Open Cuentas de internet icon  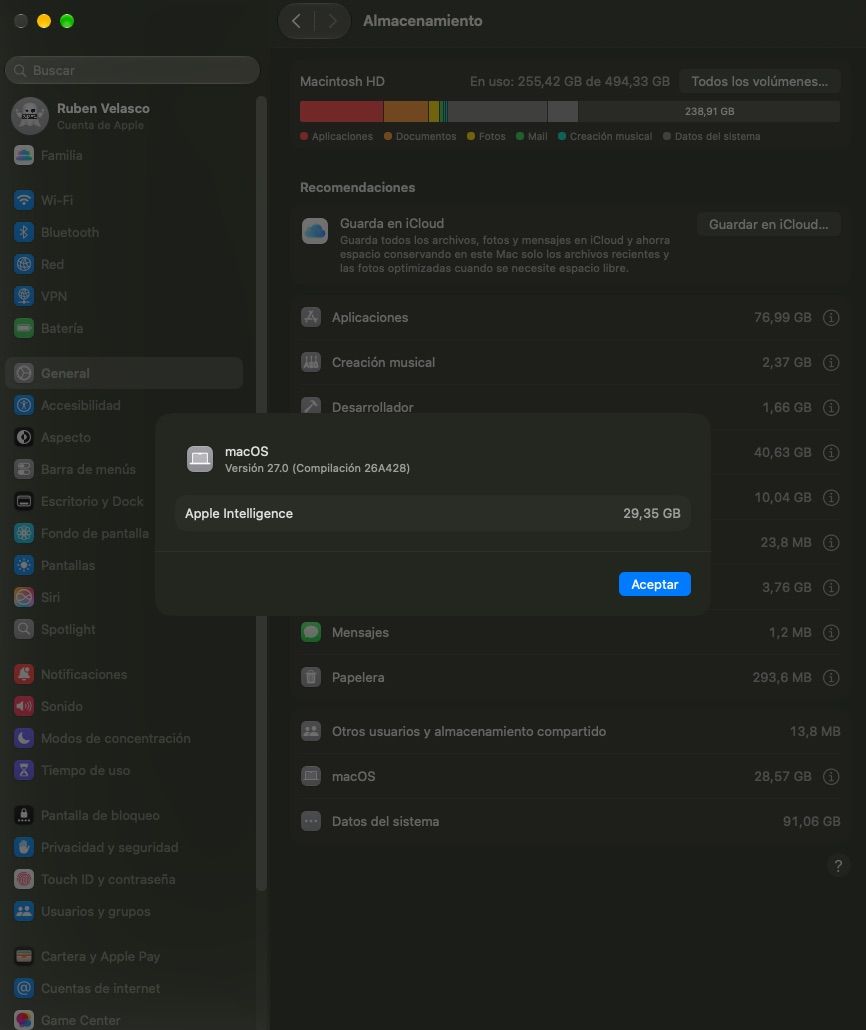click(24, 988)
